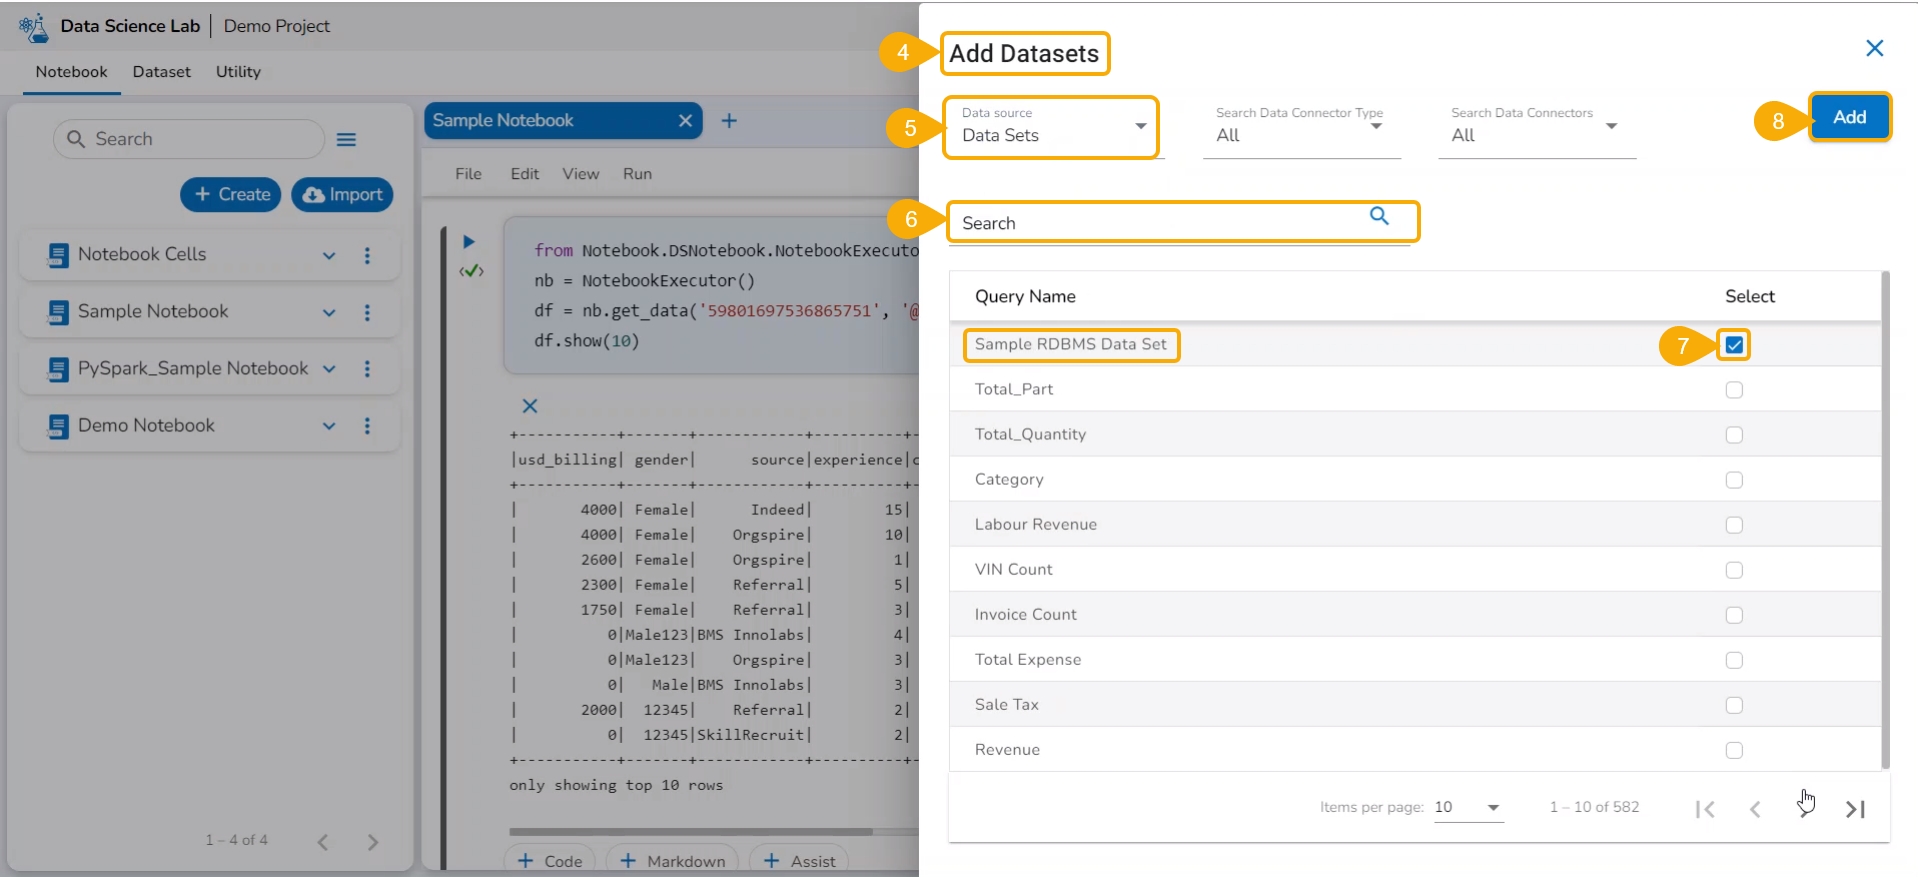Image resolution: width=1918 pixels, height=877 pixels.
Task: Select the Total_Part checkbox
Action: click(x=1734, y=390)
